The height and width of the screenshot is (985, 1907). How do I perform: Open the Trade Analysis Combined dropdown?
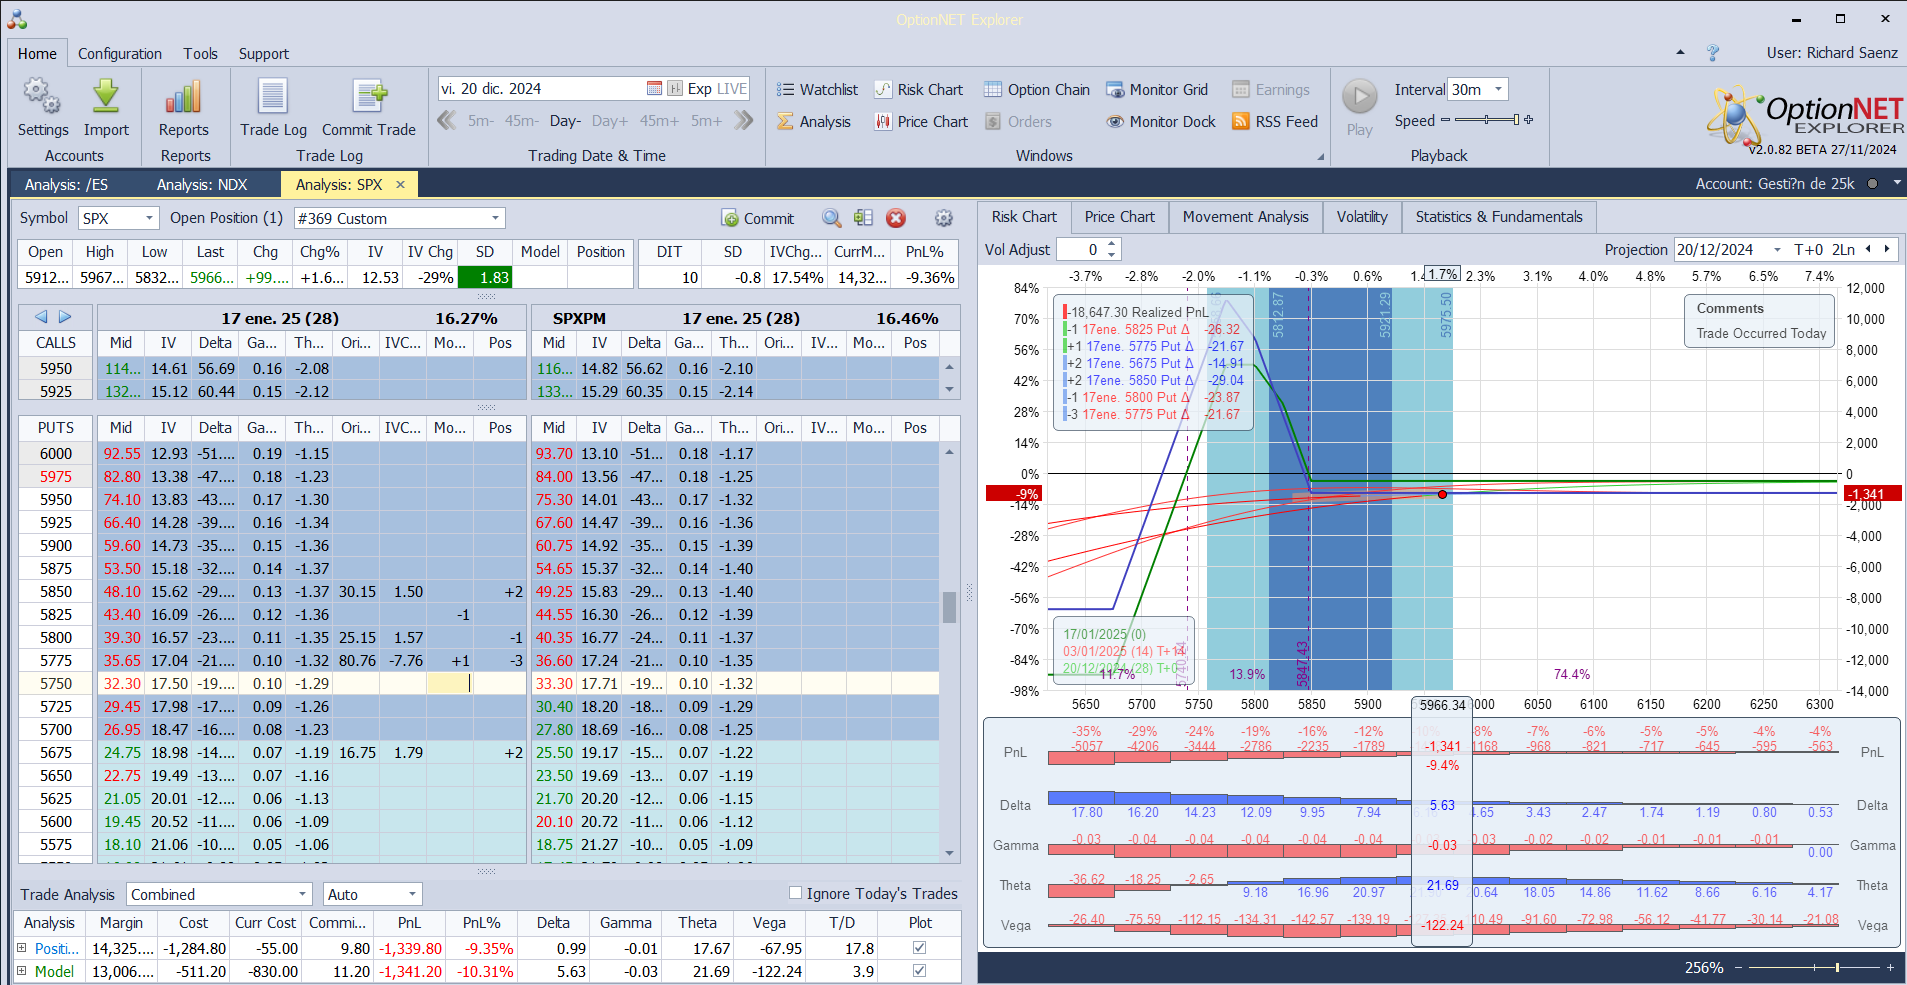(220, 894)
